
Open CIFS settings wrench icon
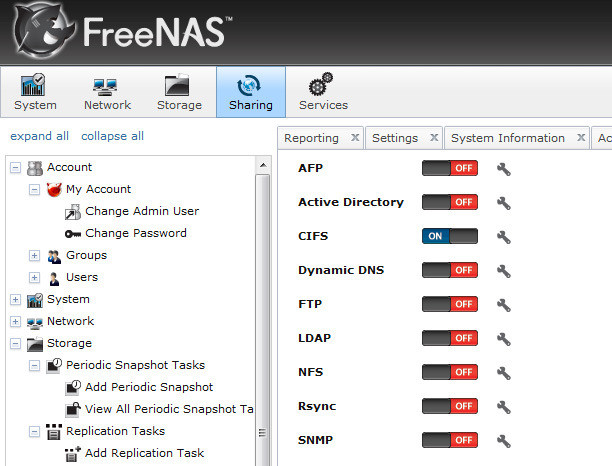[x=504, y=237]
